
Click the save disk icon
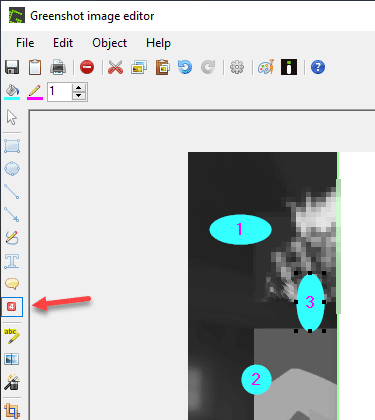pos(12,67)
